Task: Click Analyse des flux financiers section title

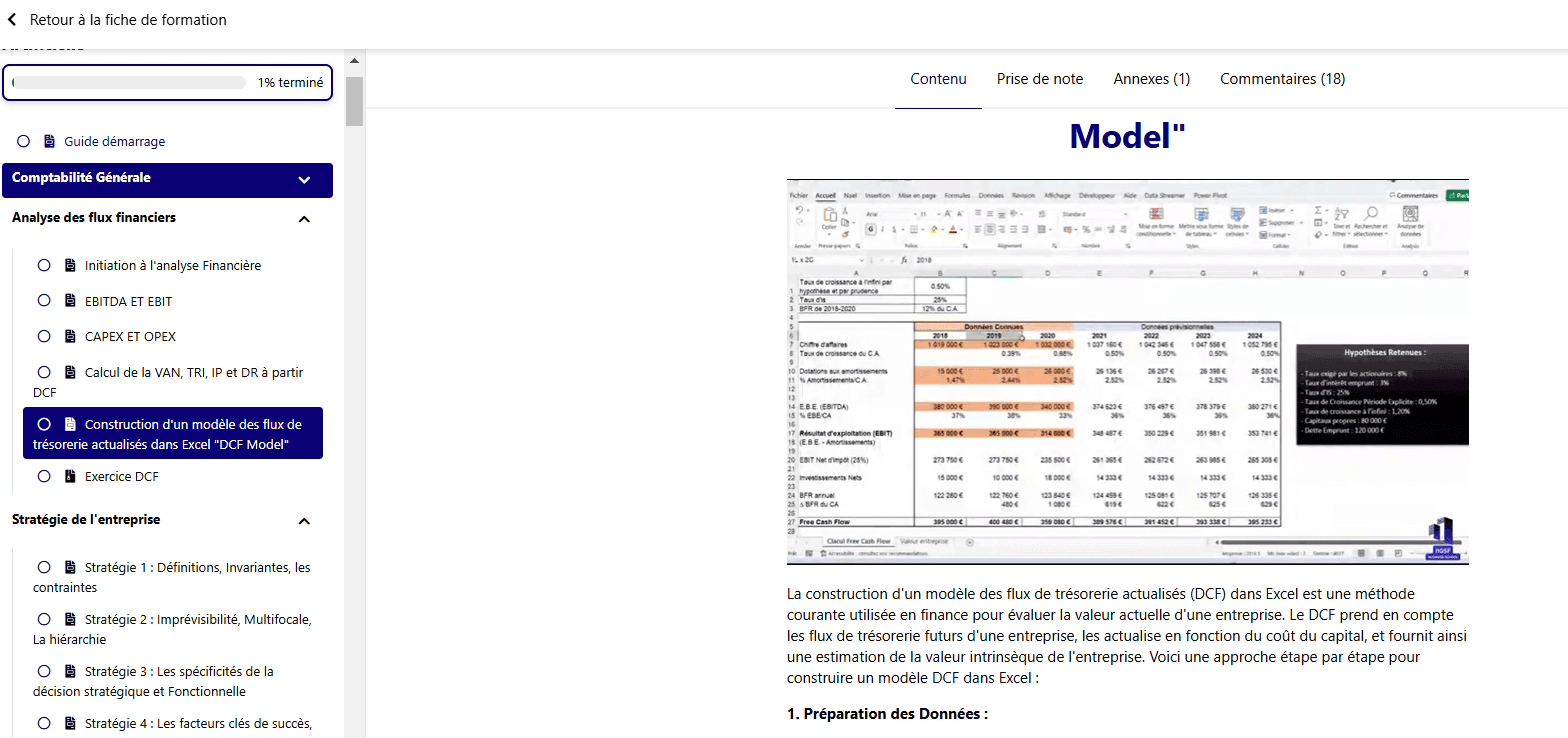Action: (x=94, y=217)
